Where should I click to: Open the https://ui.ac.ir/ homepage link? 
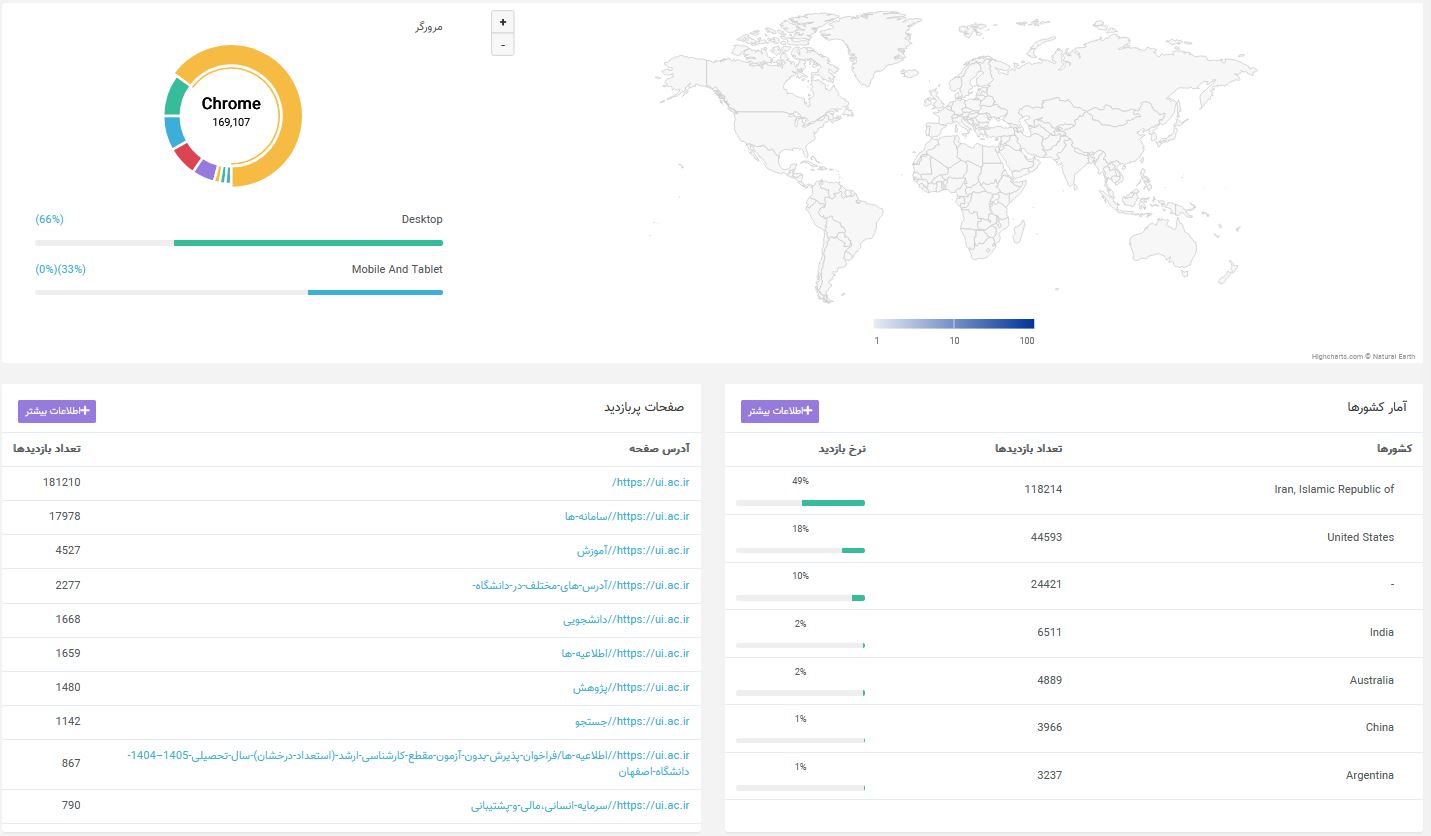point(651,482)
